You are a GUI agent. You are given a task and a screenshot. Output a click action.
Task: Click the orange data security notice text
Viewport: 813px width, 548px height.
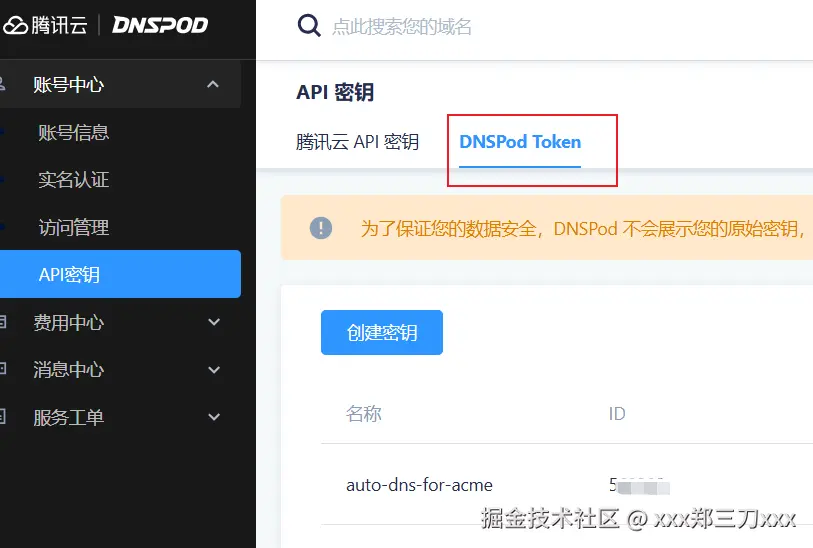click(583, 228)
